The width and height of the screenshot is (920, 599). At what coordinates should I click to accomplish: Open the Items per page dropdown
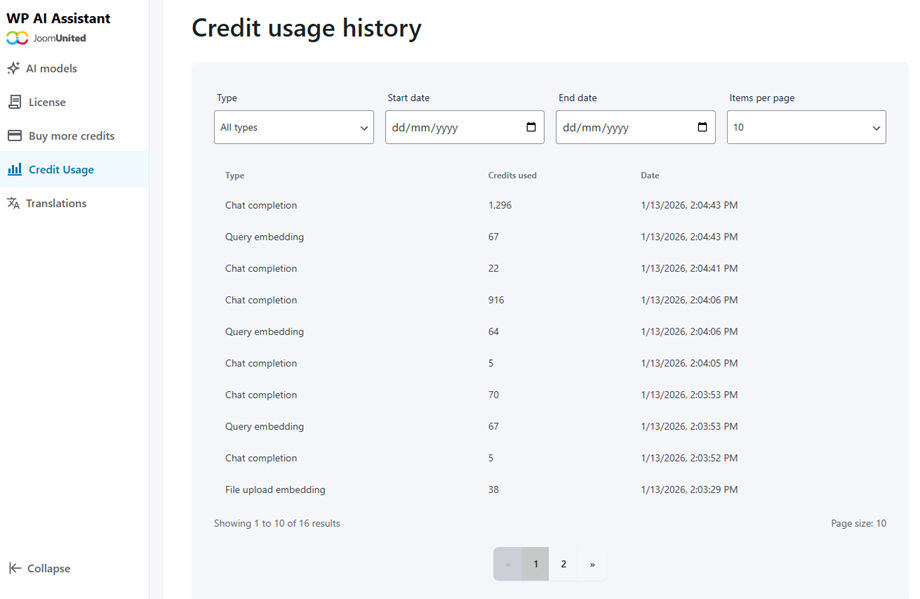pos(806,127)
